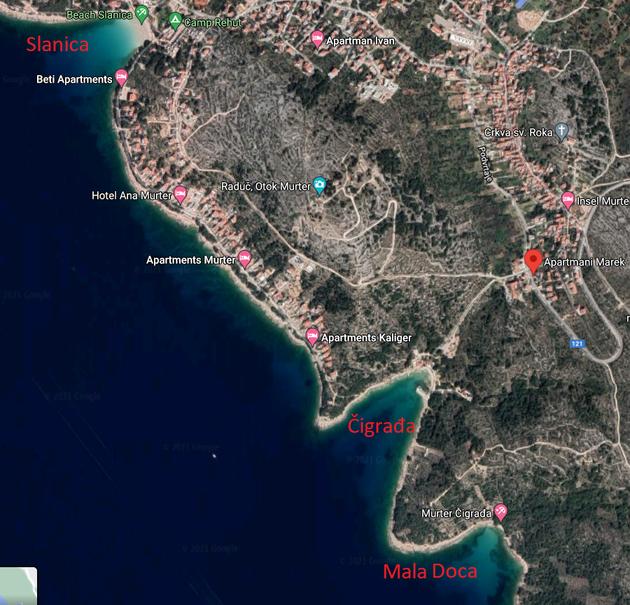Click the red Apartmani Marek location pin
This screenshot has width=630, height=605.
tap(533, 261)
